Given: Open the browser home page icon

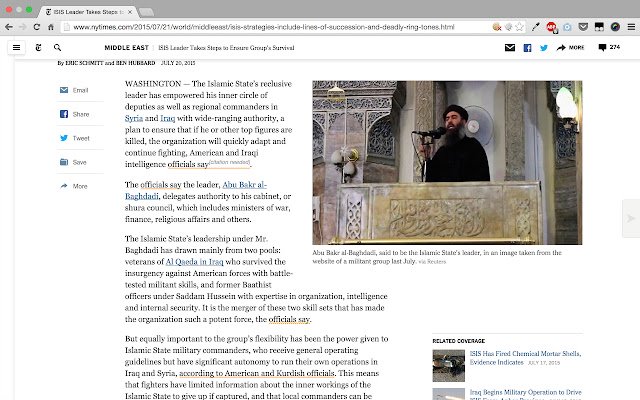Looking at the screenshot, I should point(51,27).
